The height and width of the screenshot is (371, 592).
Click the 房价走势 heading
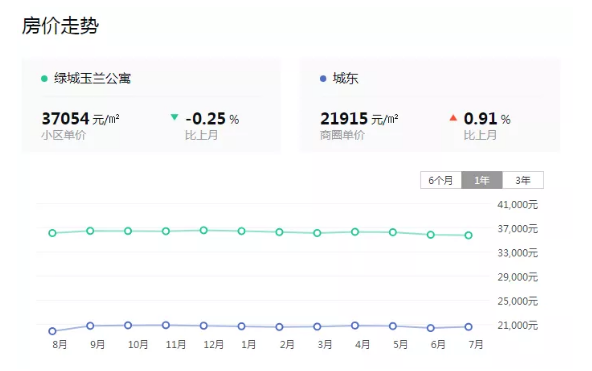60,26
